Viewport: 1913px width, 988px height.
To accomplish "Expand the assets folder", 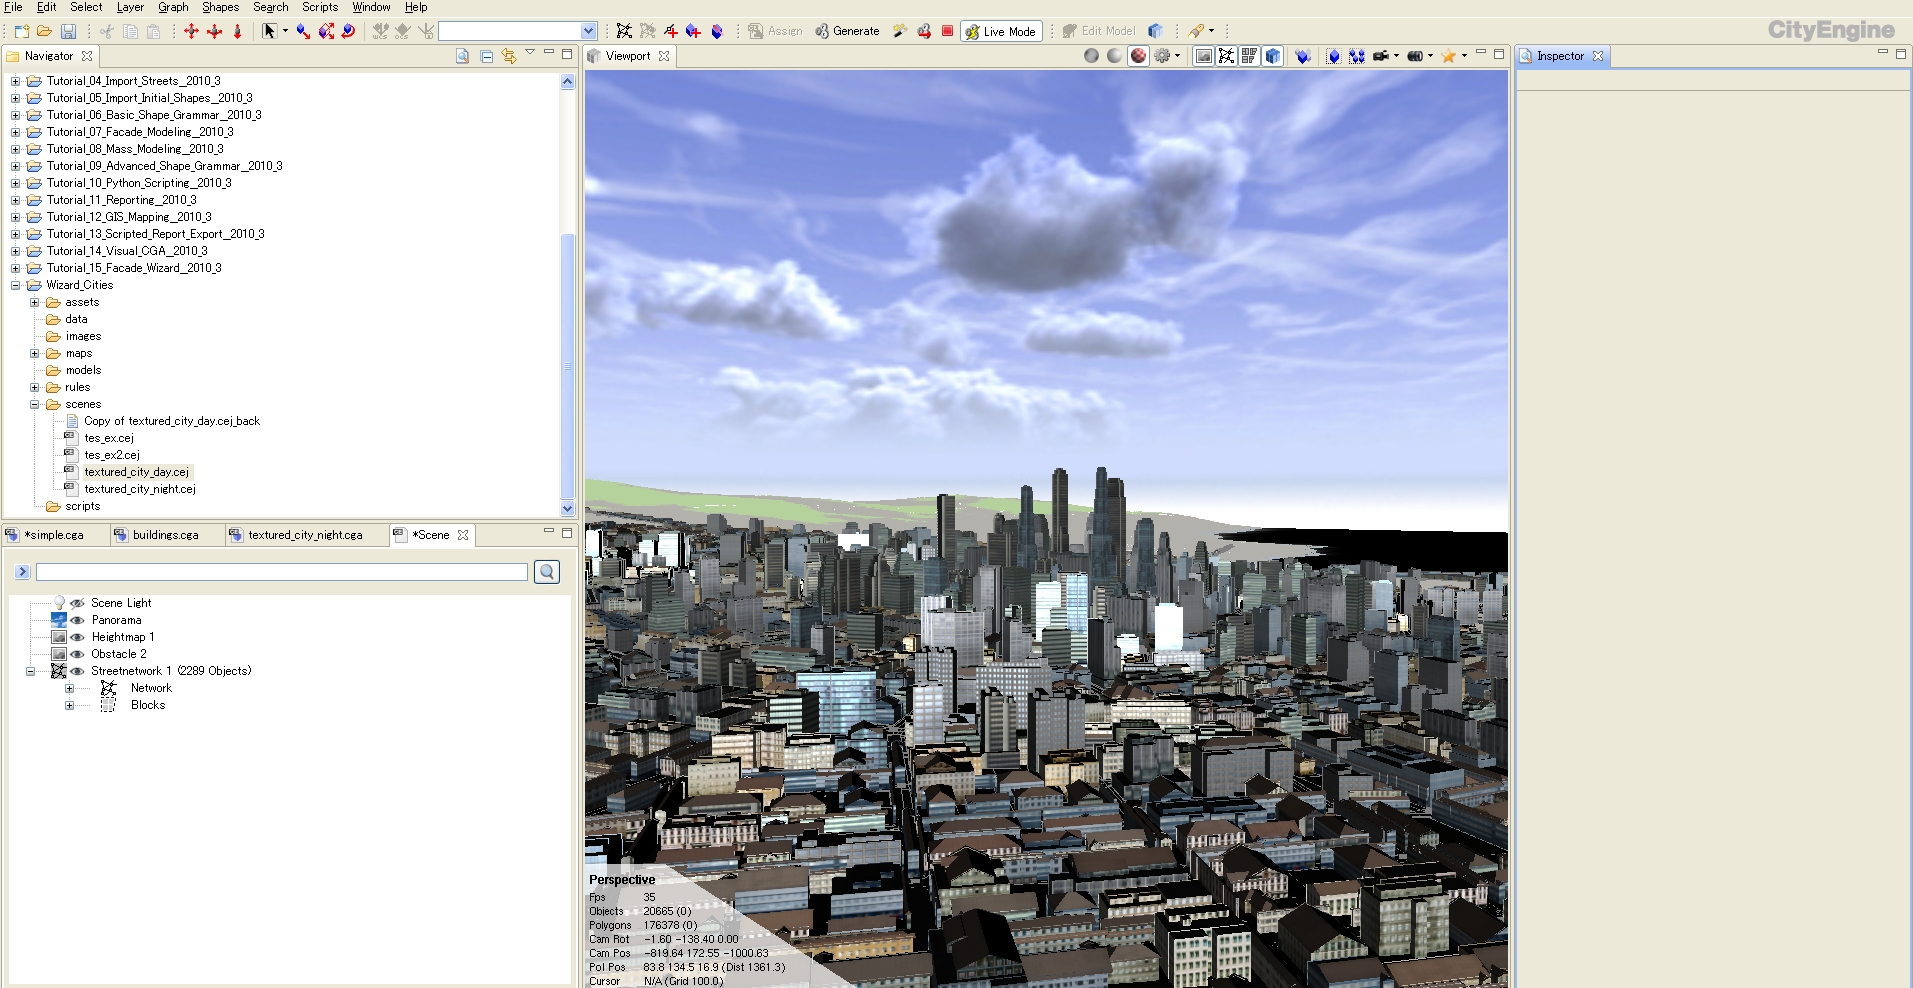I will [x=34, y=302].
